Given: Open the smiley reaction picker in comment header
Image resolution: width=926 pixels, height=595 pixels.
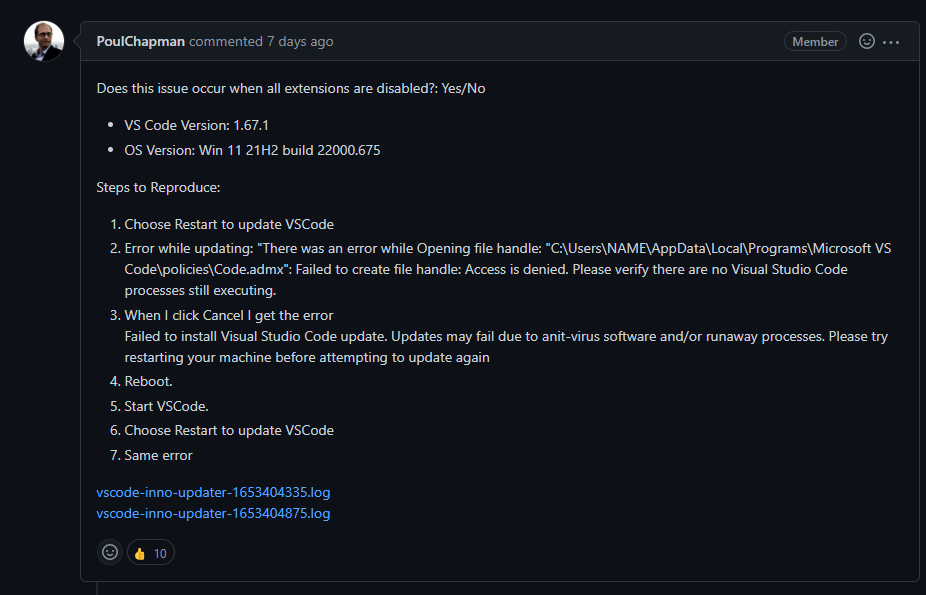Looking at the screenshot, I should tap(866, 41).
